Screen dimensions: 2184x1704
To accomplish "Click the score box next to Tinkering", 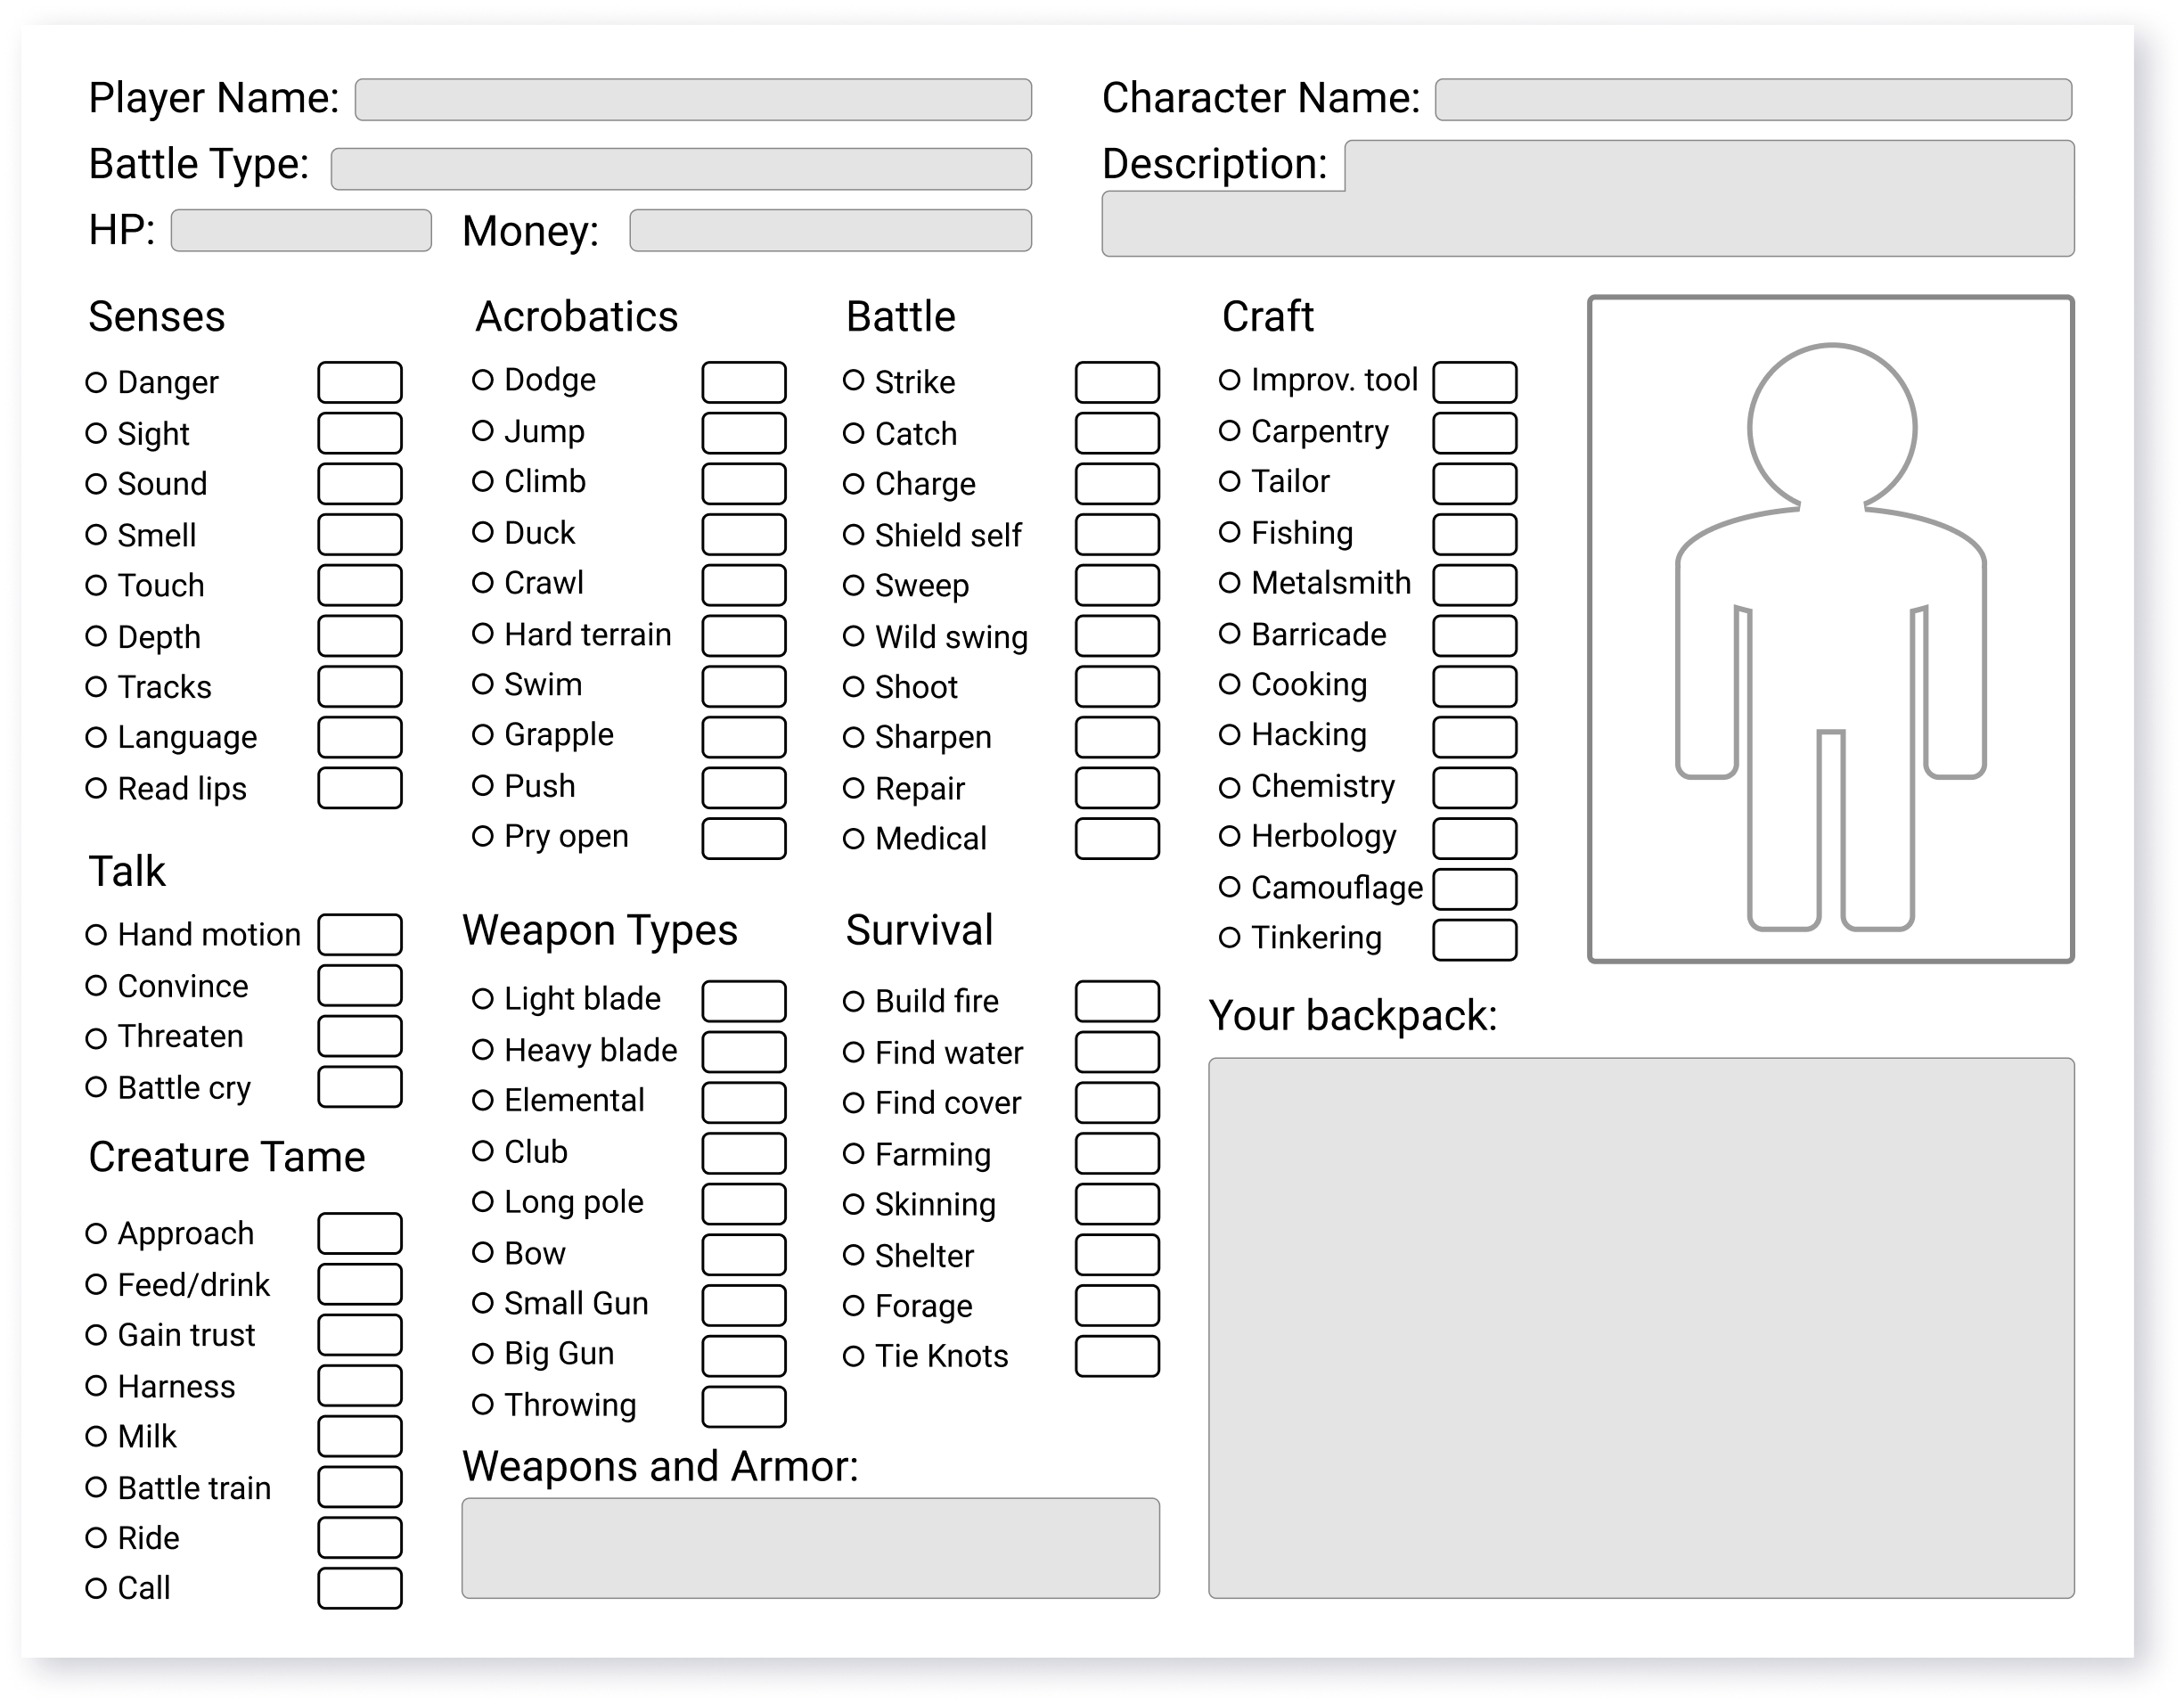I will pyautogui.click(x=1474, y=940).
